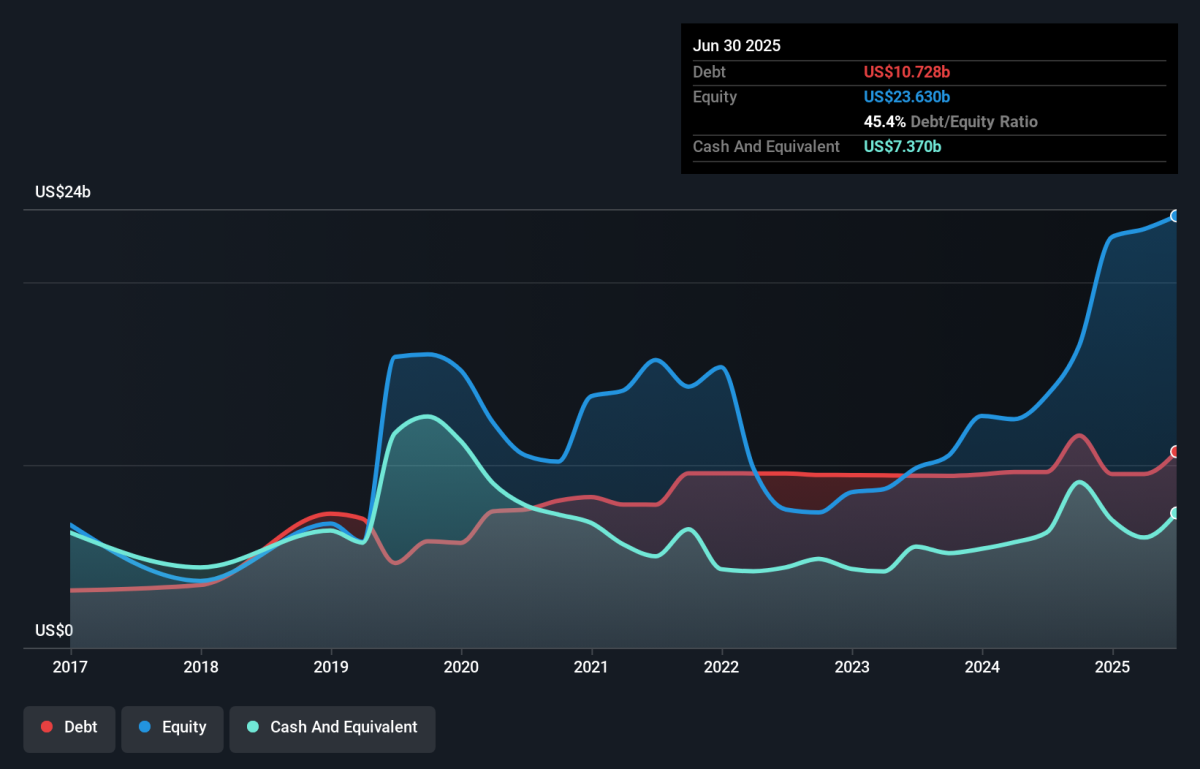Click the 2023 x-axis label
The height and width of the screenshot is (769, 1200).
[852, 667]
